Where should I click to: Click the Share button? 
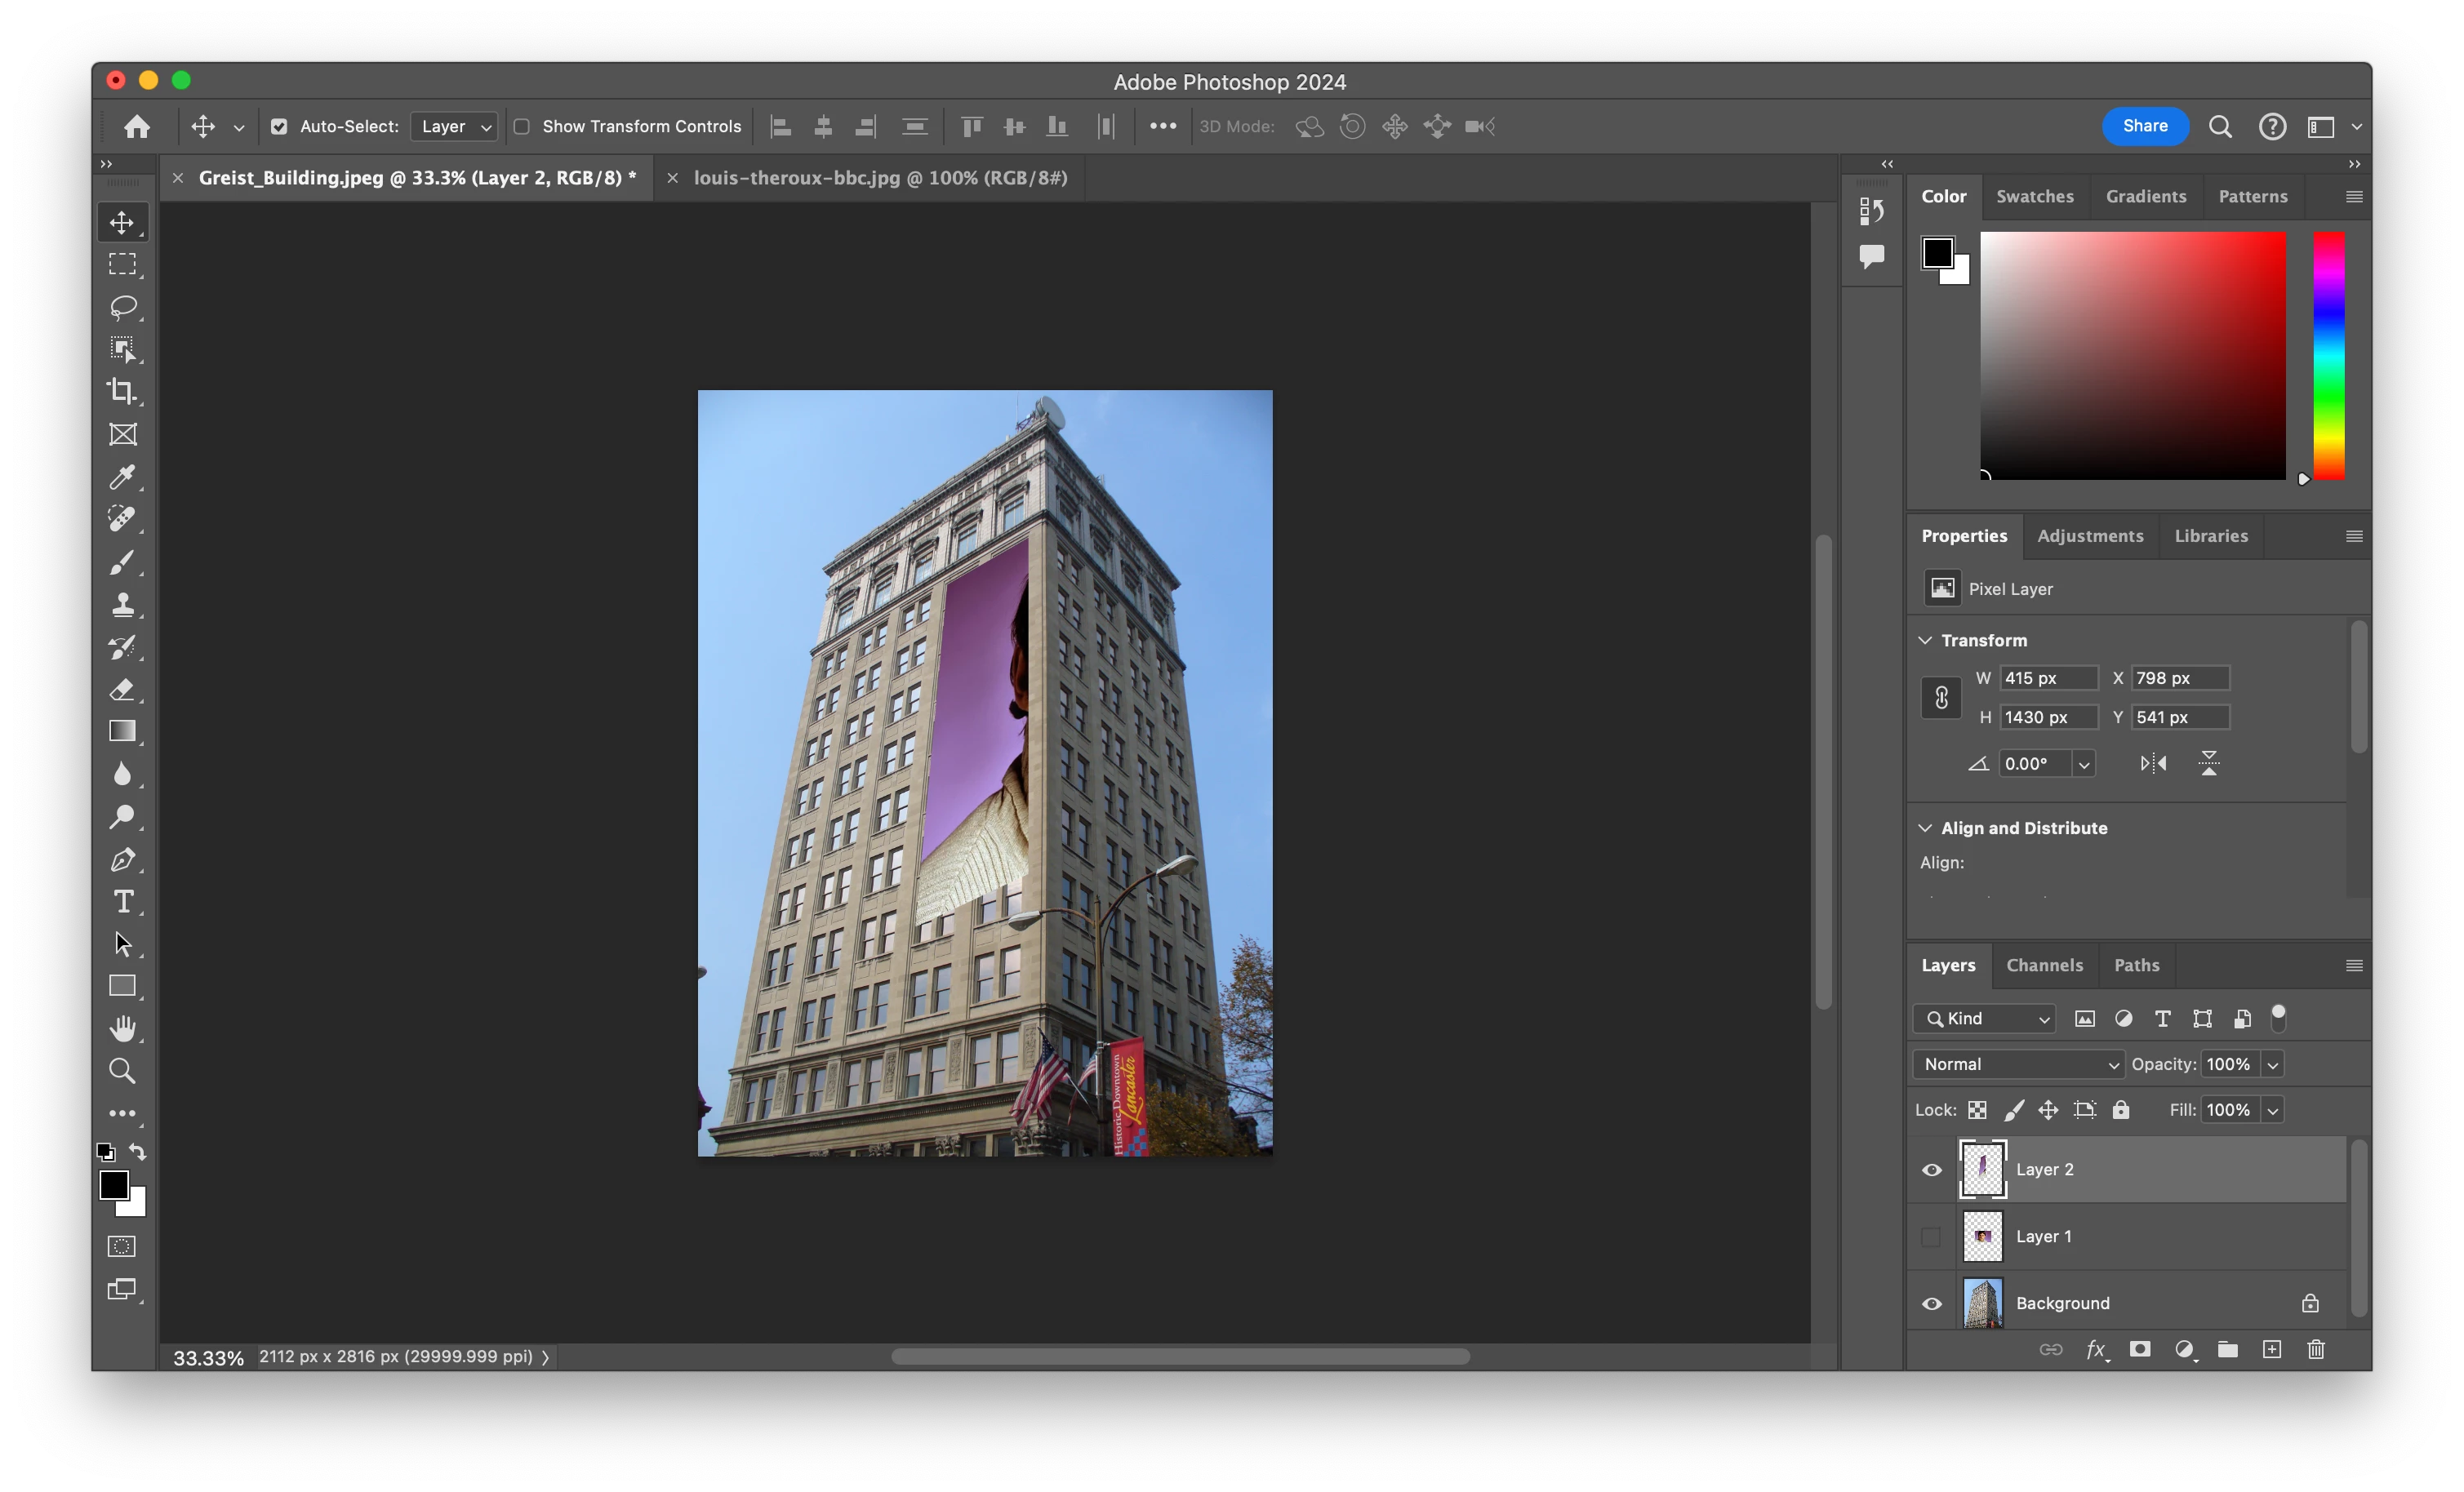(x=2144, y=126)
